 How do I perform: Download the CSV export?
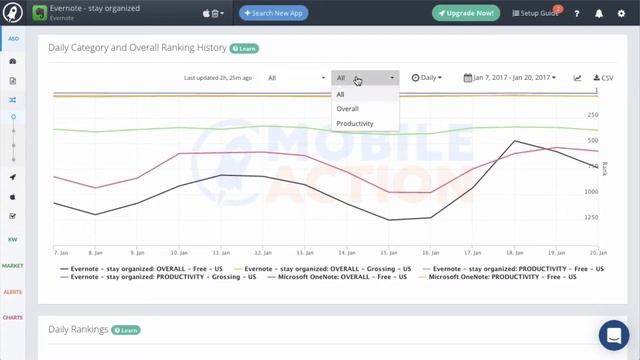(x=603, y=78)
